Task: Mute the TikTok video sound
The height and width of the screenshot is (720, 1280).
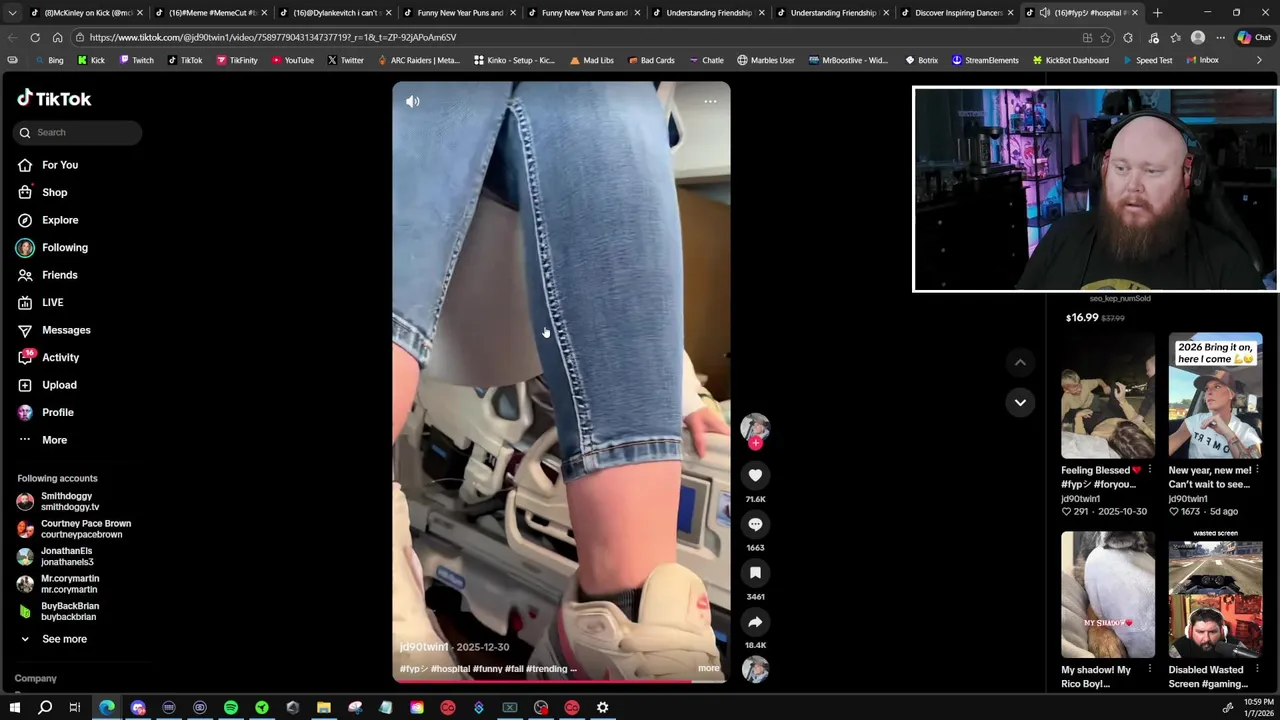Action: point(413,101)
